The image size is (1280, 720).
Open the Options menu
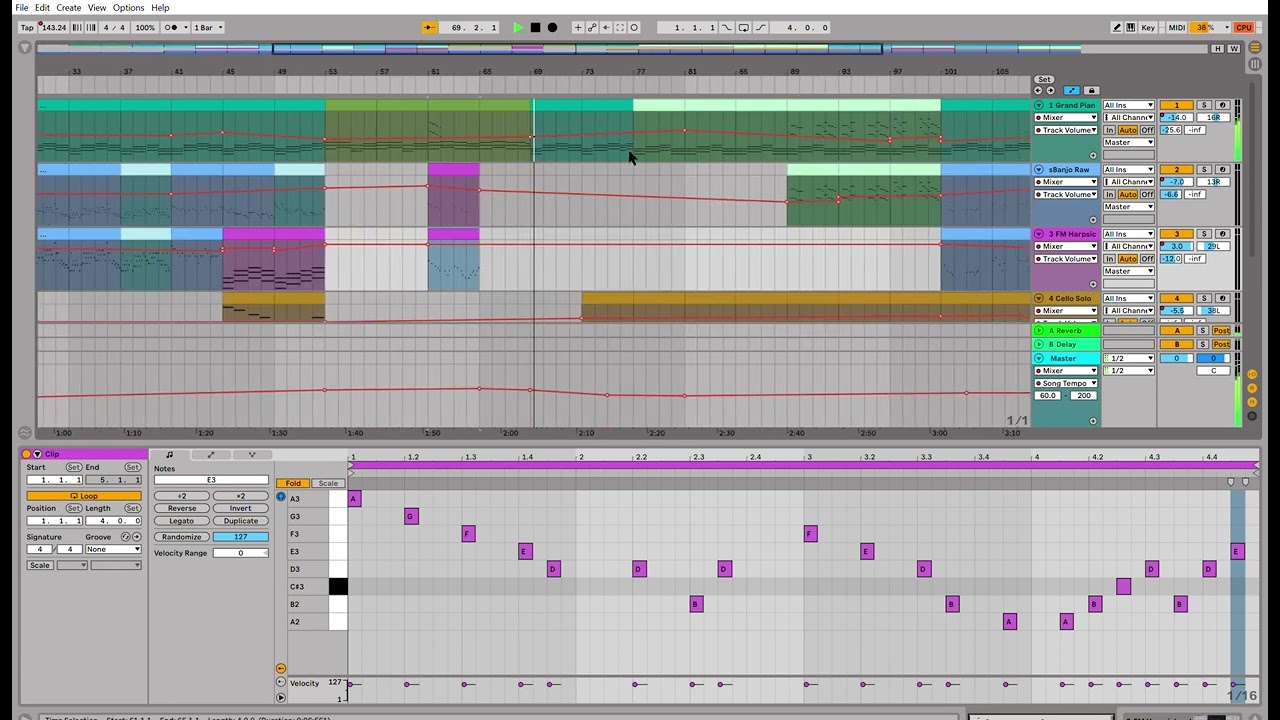pos(128,7)
